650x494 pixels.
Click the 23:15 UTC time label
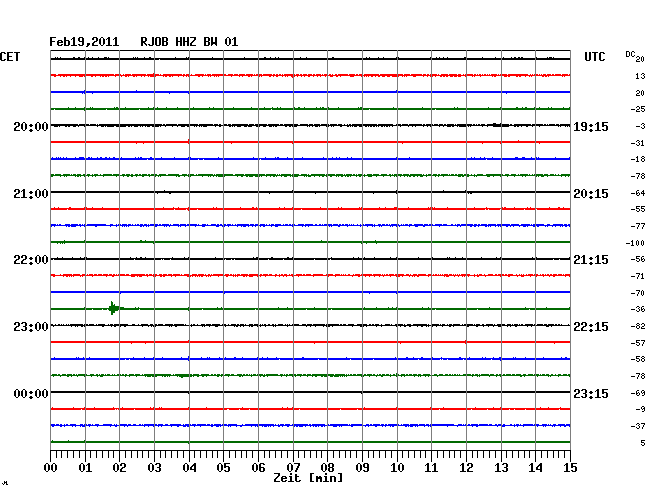(591, 393)
